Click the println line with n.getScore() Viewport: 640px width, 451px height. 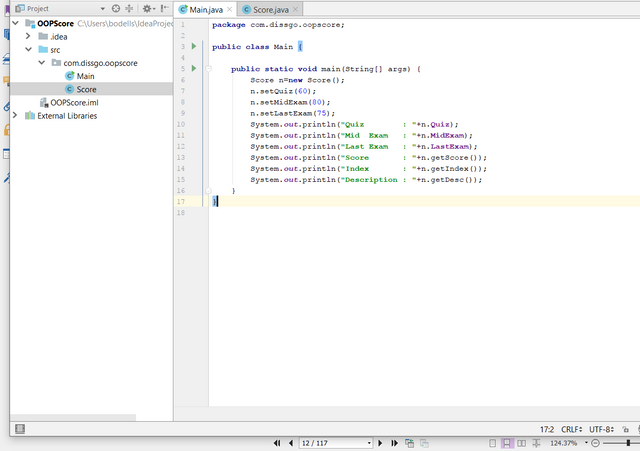point(368,158)
